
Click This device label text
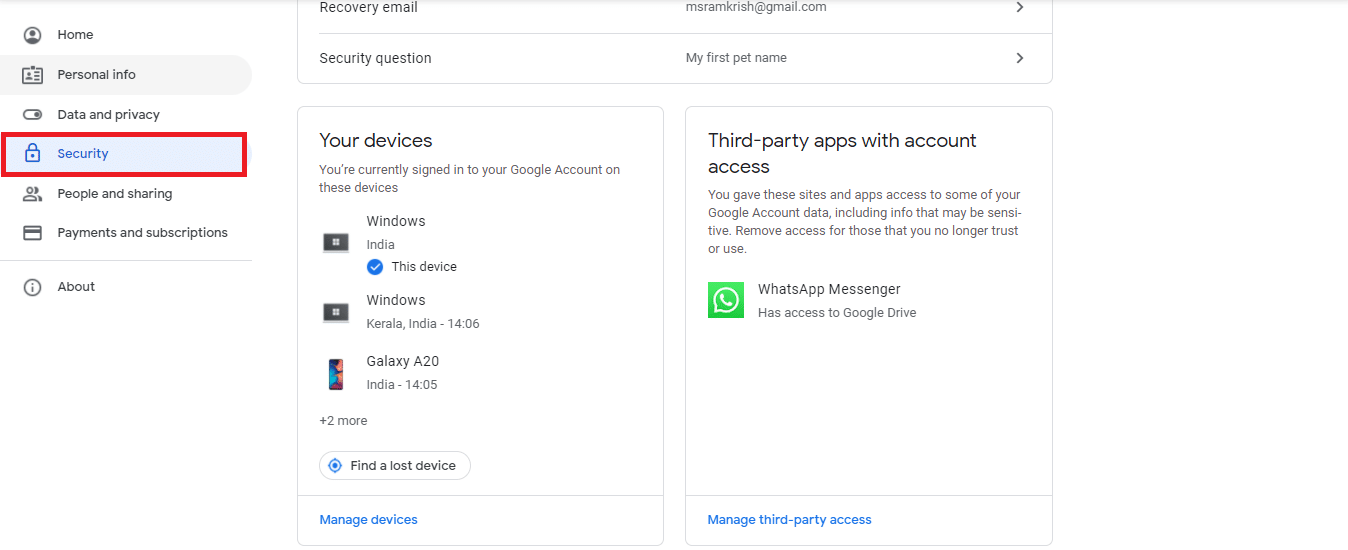coord(424,267)
